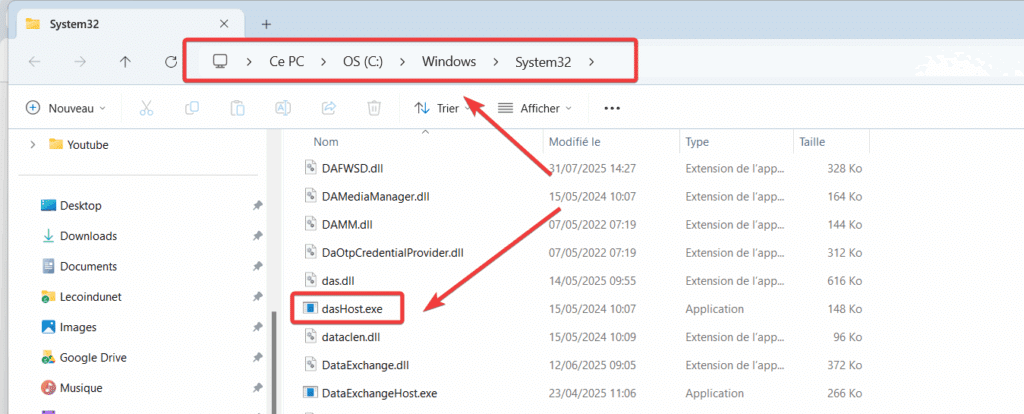This screenshot has width=1024, height=414.
Task: Click the Paste clipboard icon
Action: tap(237, 108)
